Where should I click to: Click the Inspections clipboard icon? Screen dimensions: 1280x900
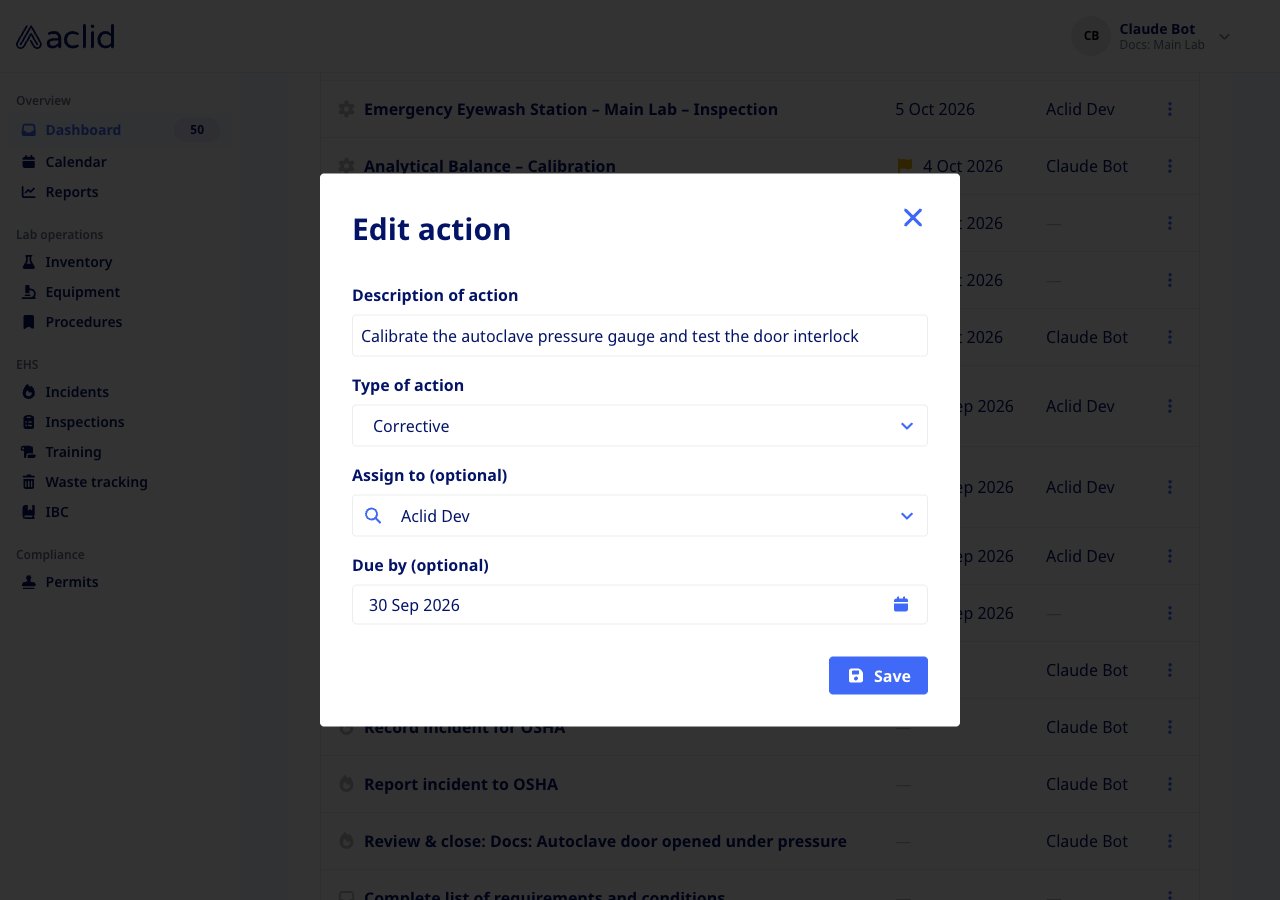tap(28, 422)
